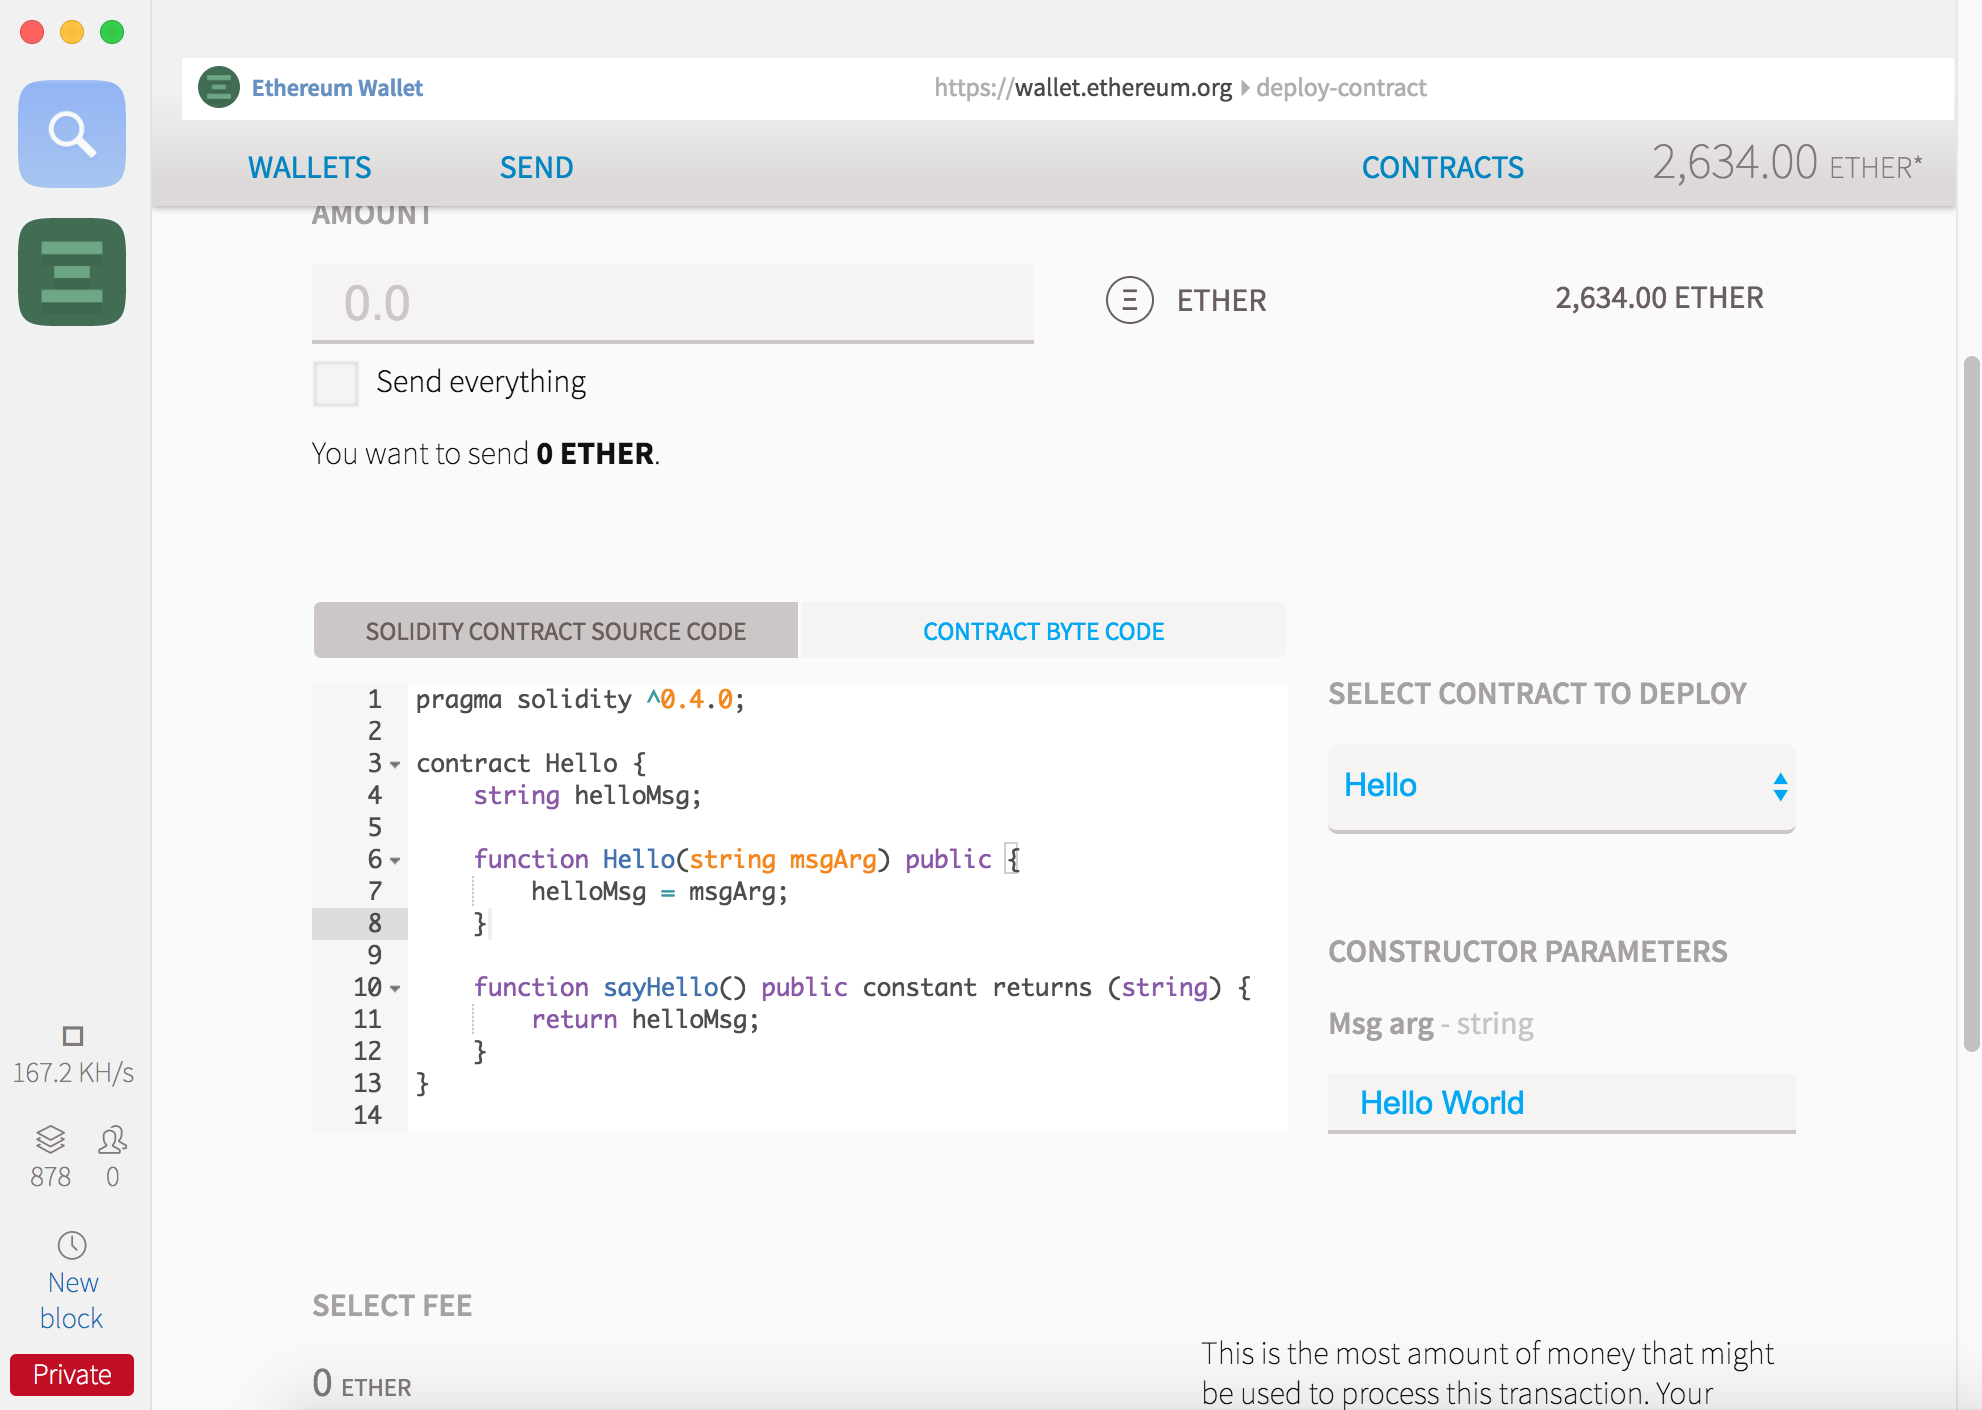The height and width of the screenshot is (1410, 1982).
Task: Click the Msg arg constructor parameter field
Action: coord(1562,1103)
